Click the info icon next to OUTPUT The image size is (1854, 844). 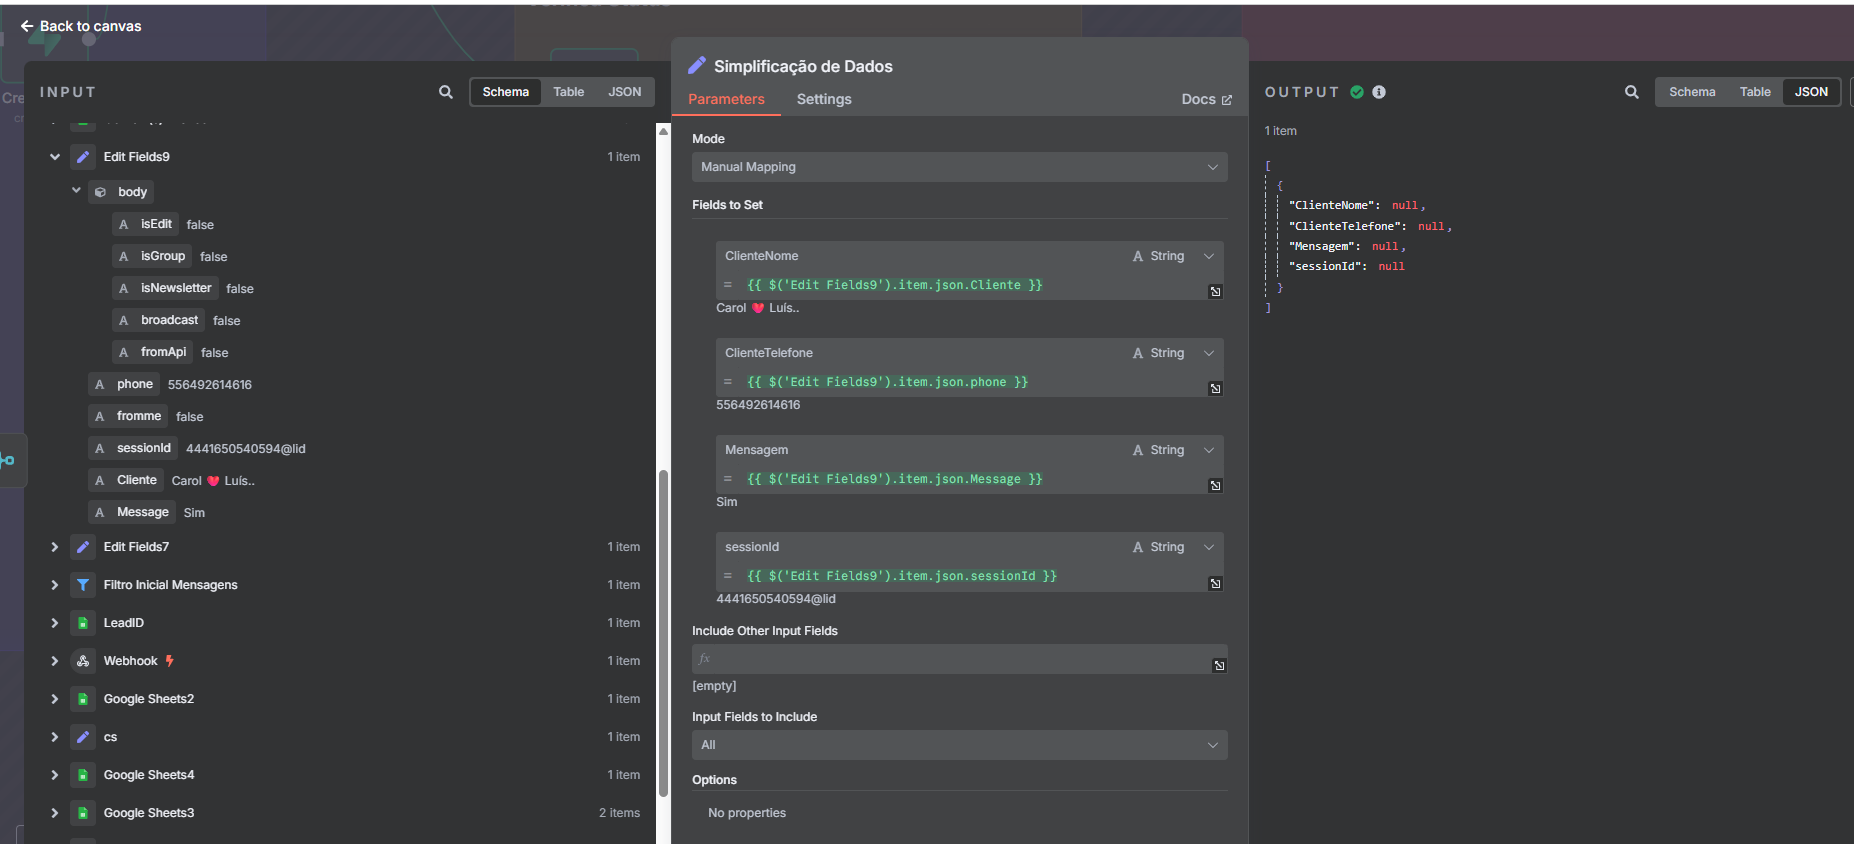coord(1379,92)
